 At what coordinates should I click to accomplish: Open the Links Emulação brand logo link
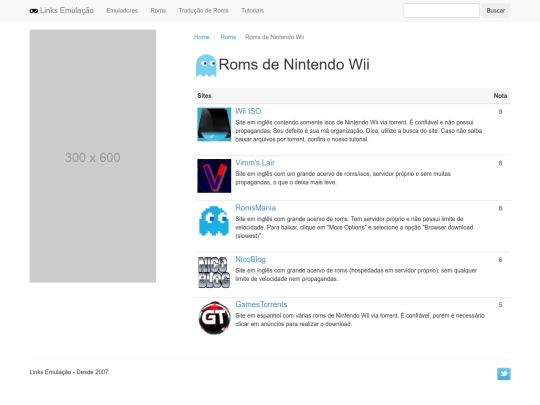pyautogui.click(x=62, y=11)
